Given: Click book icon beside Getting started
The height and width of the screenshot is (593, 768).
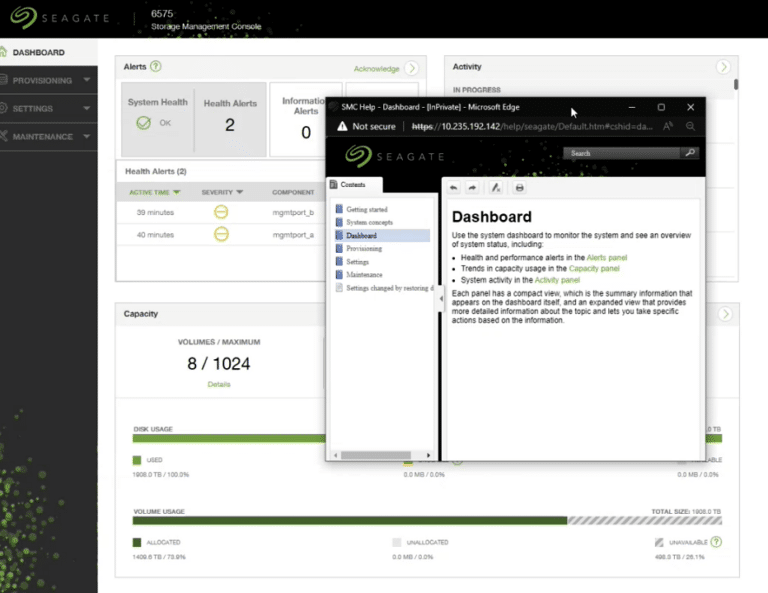Looking at the screenshot, I should tap(339, 209).
